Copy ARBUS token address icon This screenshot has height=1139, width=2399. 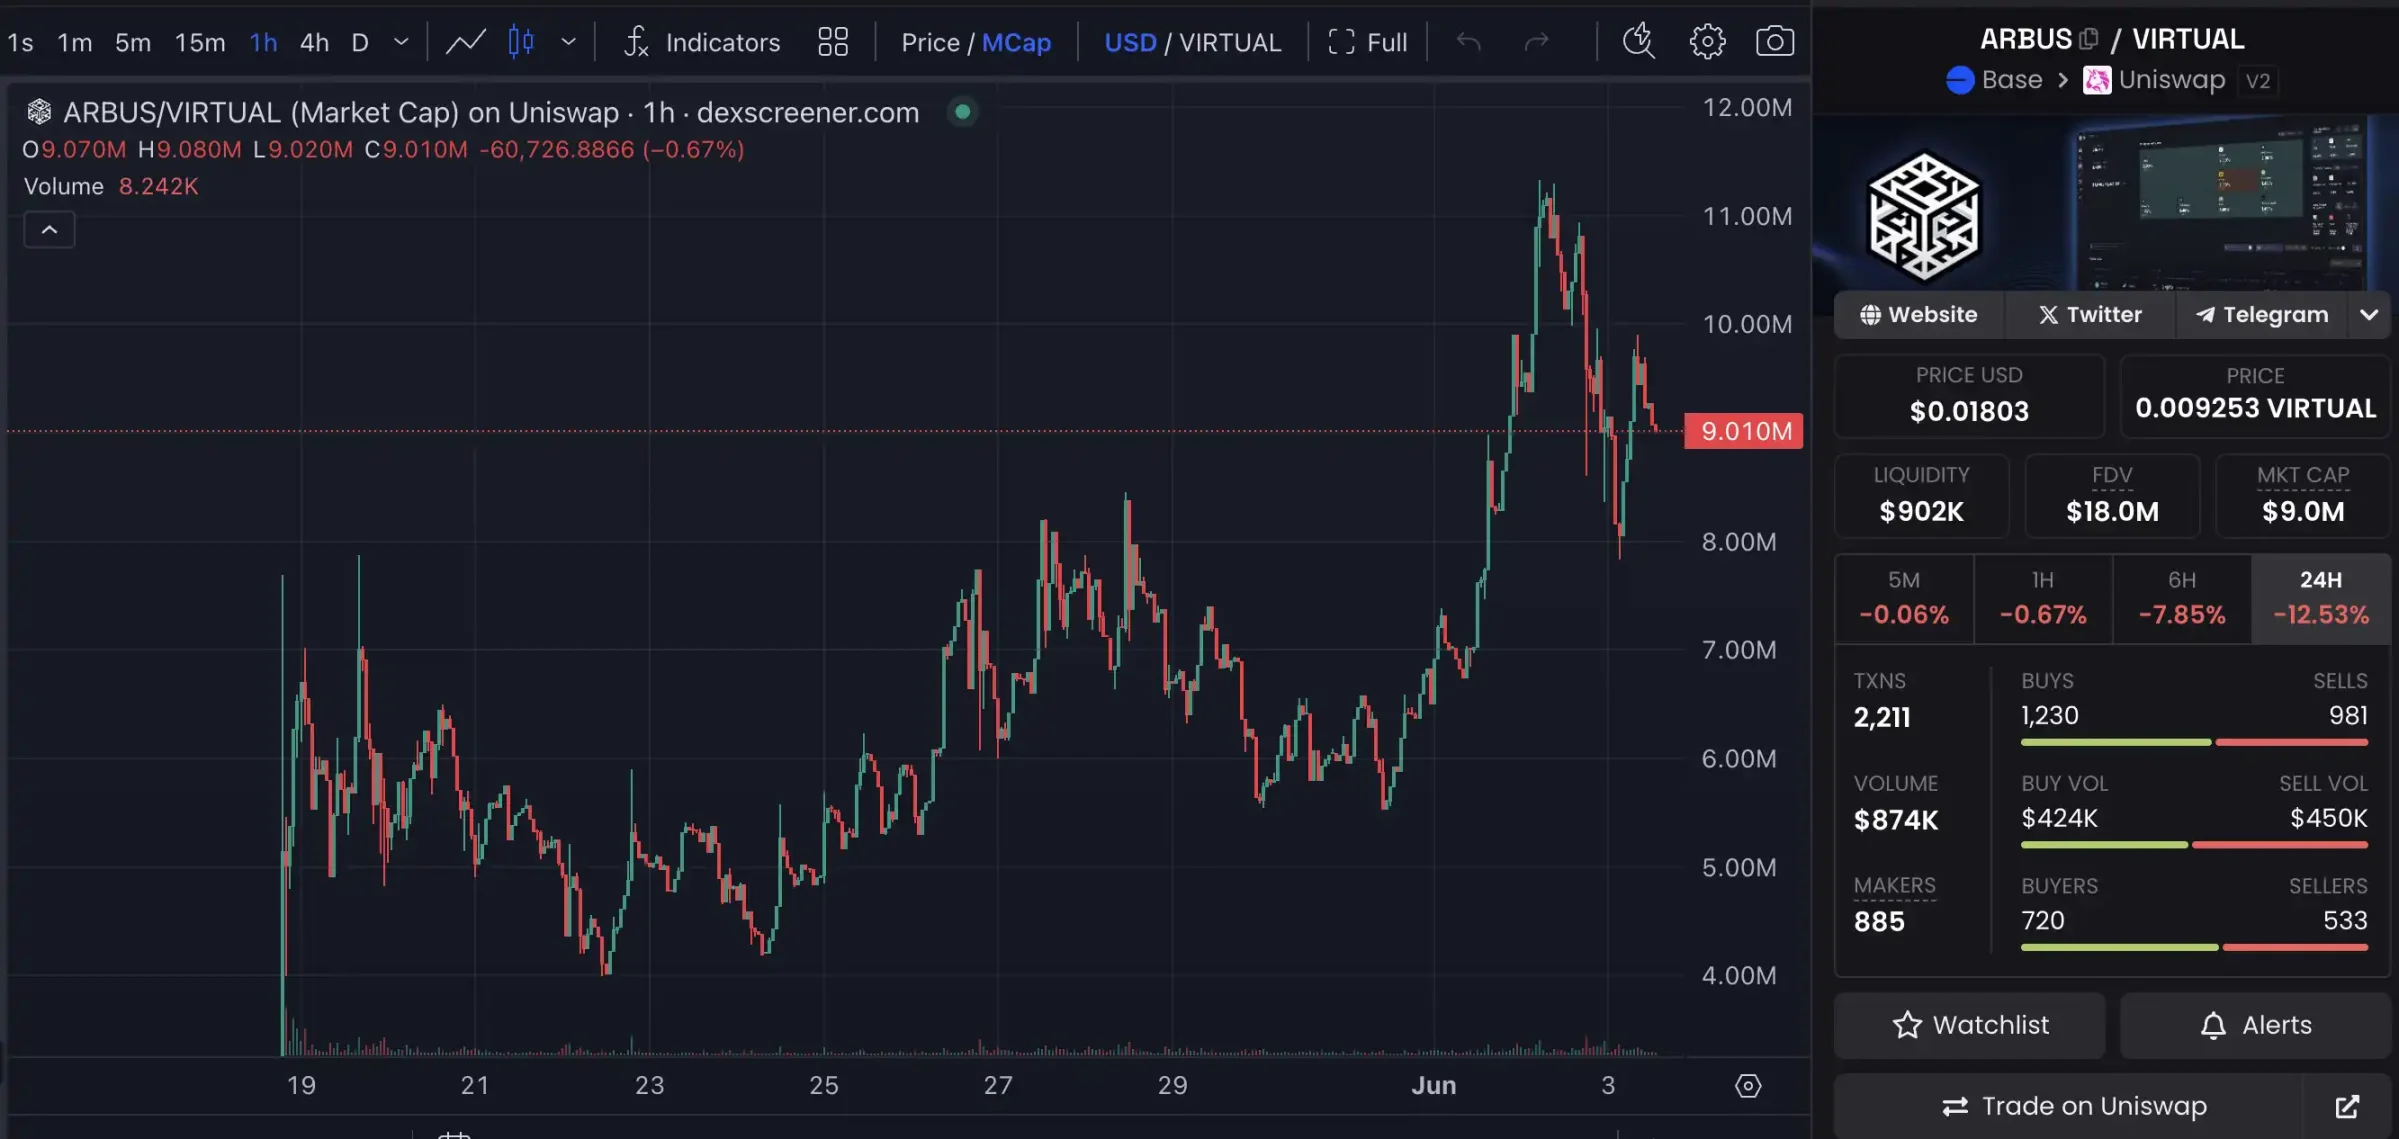(2089, 39)
